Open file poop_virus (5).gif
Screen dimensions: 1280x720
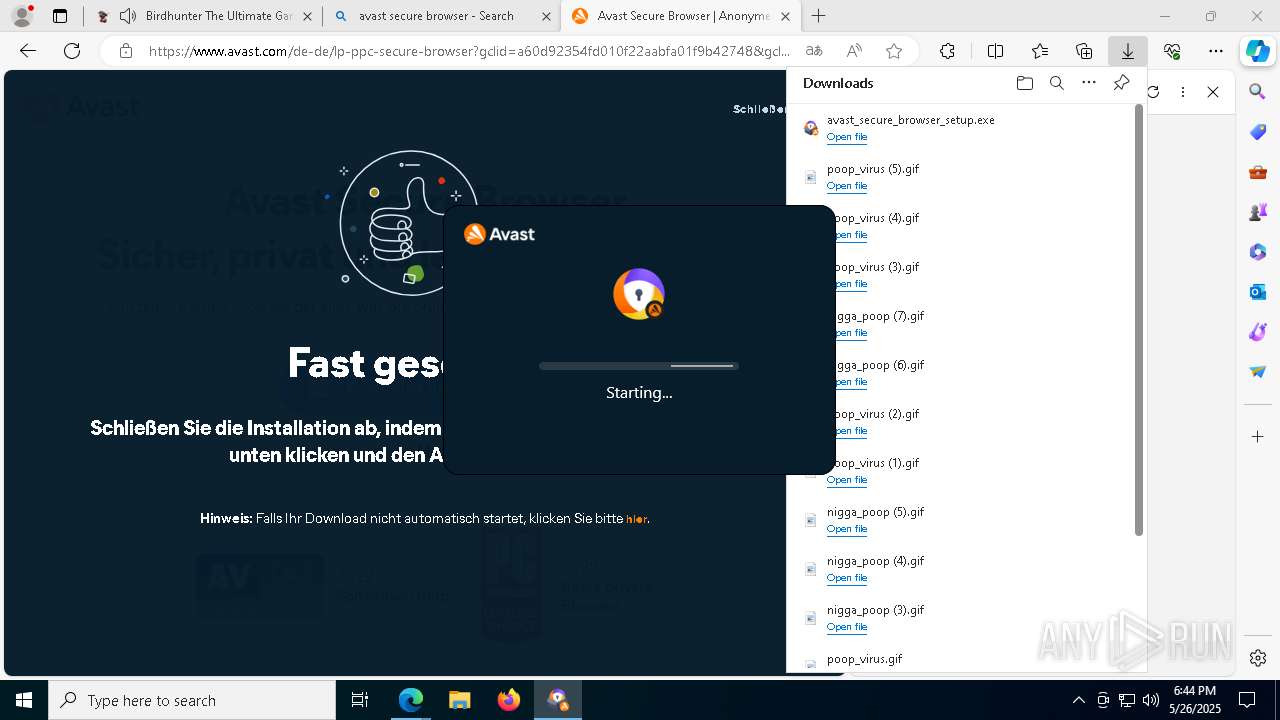pyautogui.click(x=847, y=186)
